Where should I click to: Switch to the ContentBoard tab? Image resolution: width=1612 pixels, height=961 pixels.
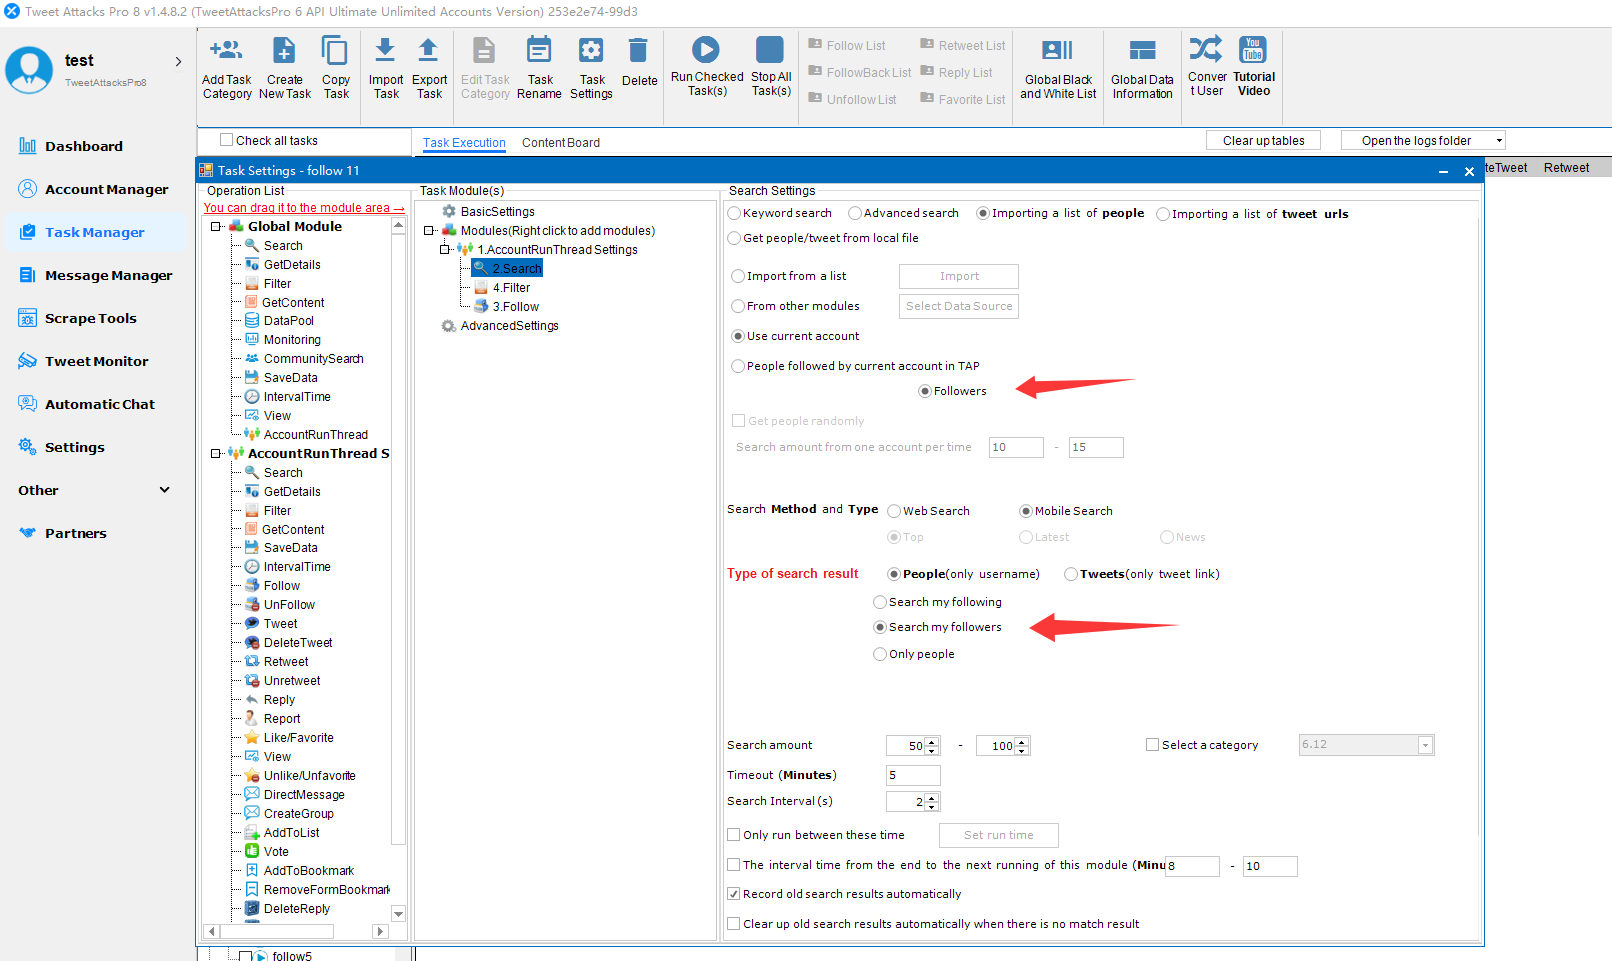[561, 143]
